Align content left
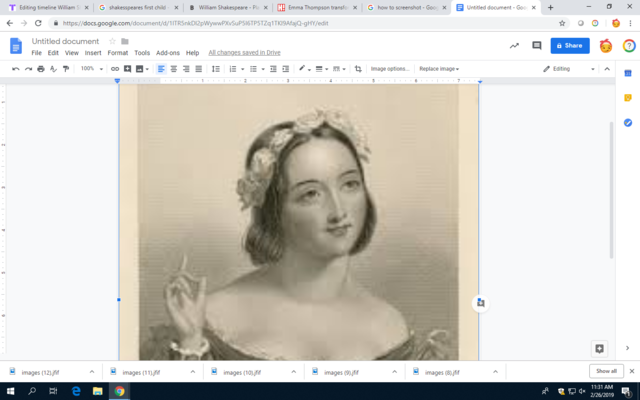The width and height of the screenshot is (640, 400). (161, 69)
